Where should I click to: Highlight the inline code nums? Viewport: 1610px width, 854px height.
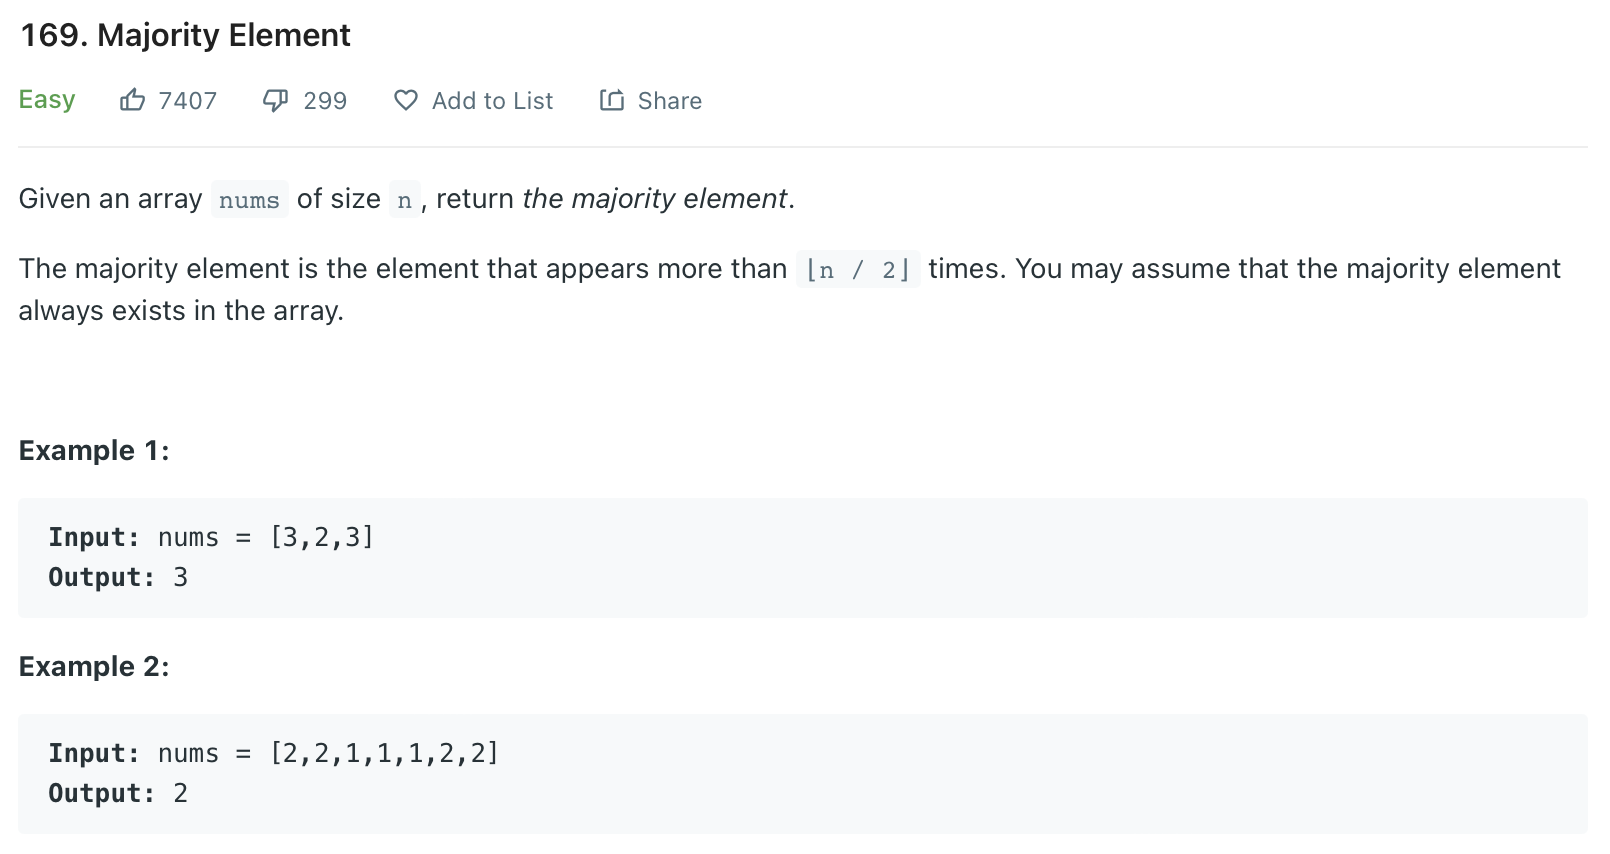[x=249, y=199]
